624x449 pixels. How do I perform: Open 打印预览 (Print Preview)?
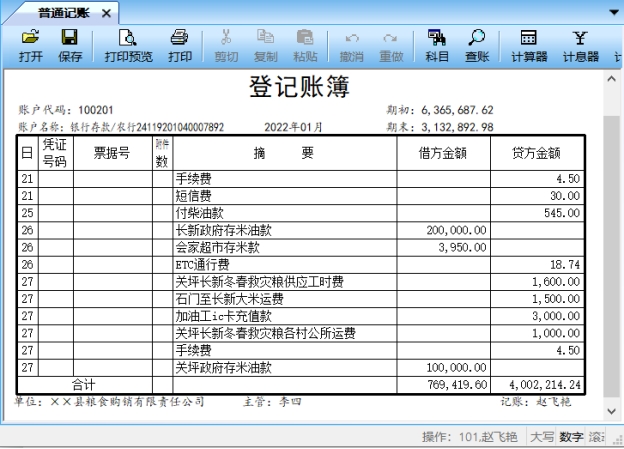click(x=129, y=45)
